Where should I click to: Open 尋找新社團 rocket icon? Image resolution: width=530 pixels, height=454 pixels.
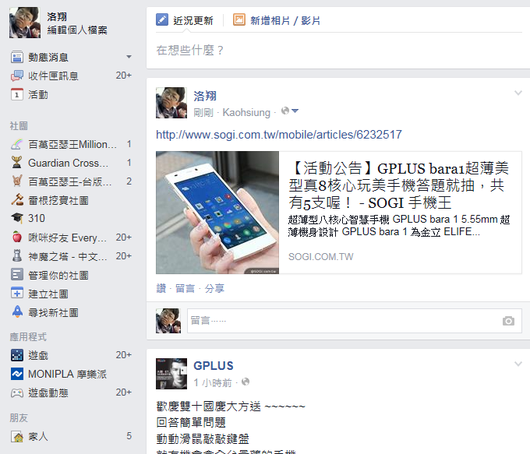pyautogui.click(x=17, y=312)
